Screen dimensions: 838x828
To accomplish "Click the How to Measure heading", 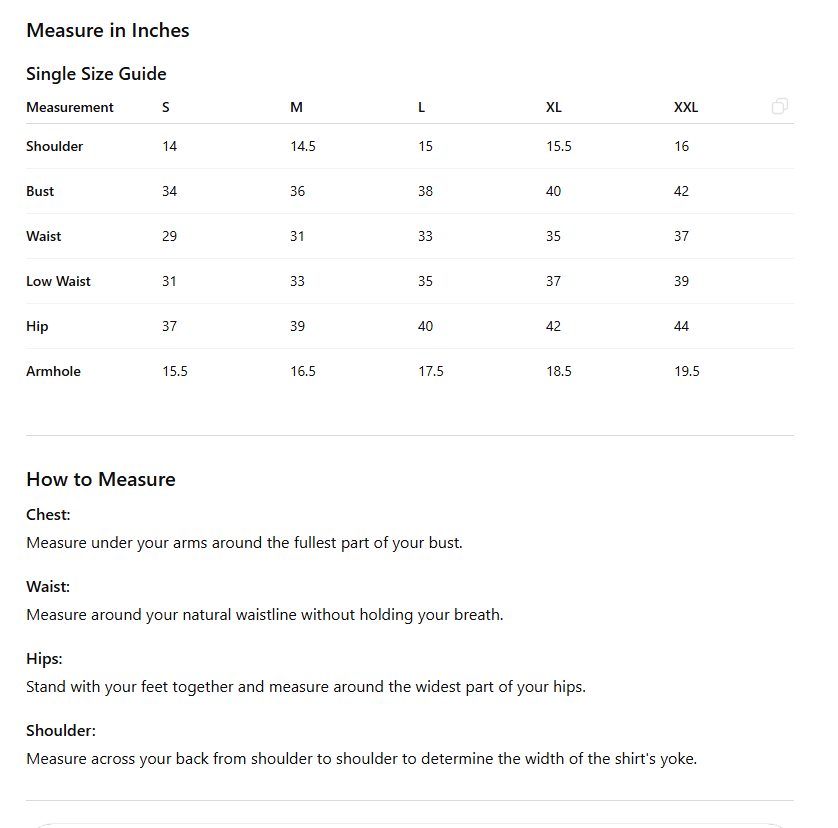I will (101, 479).
